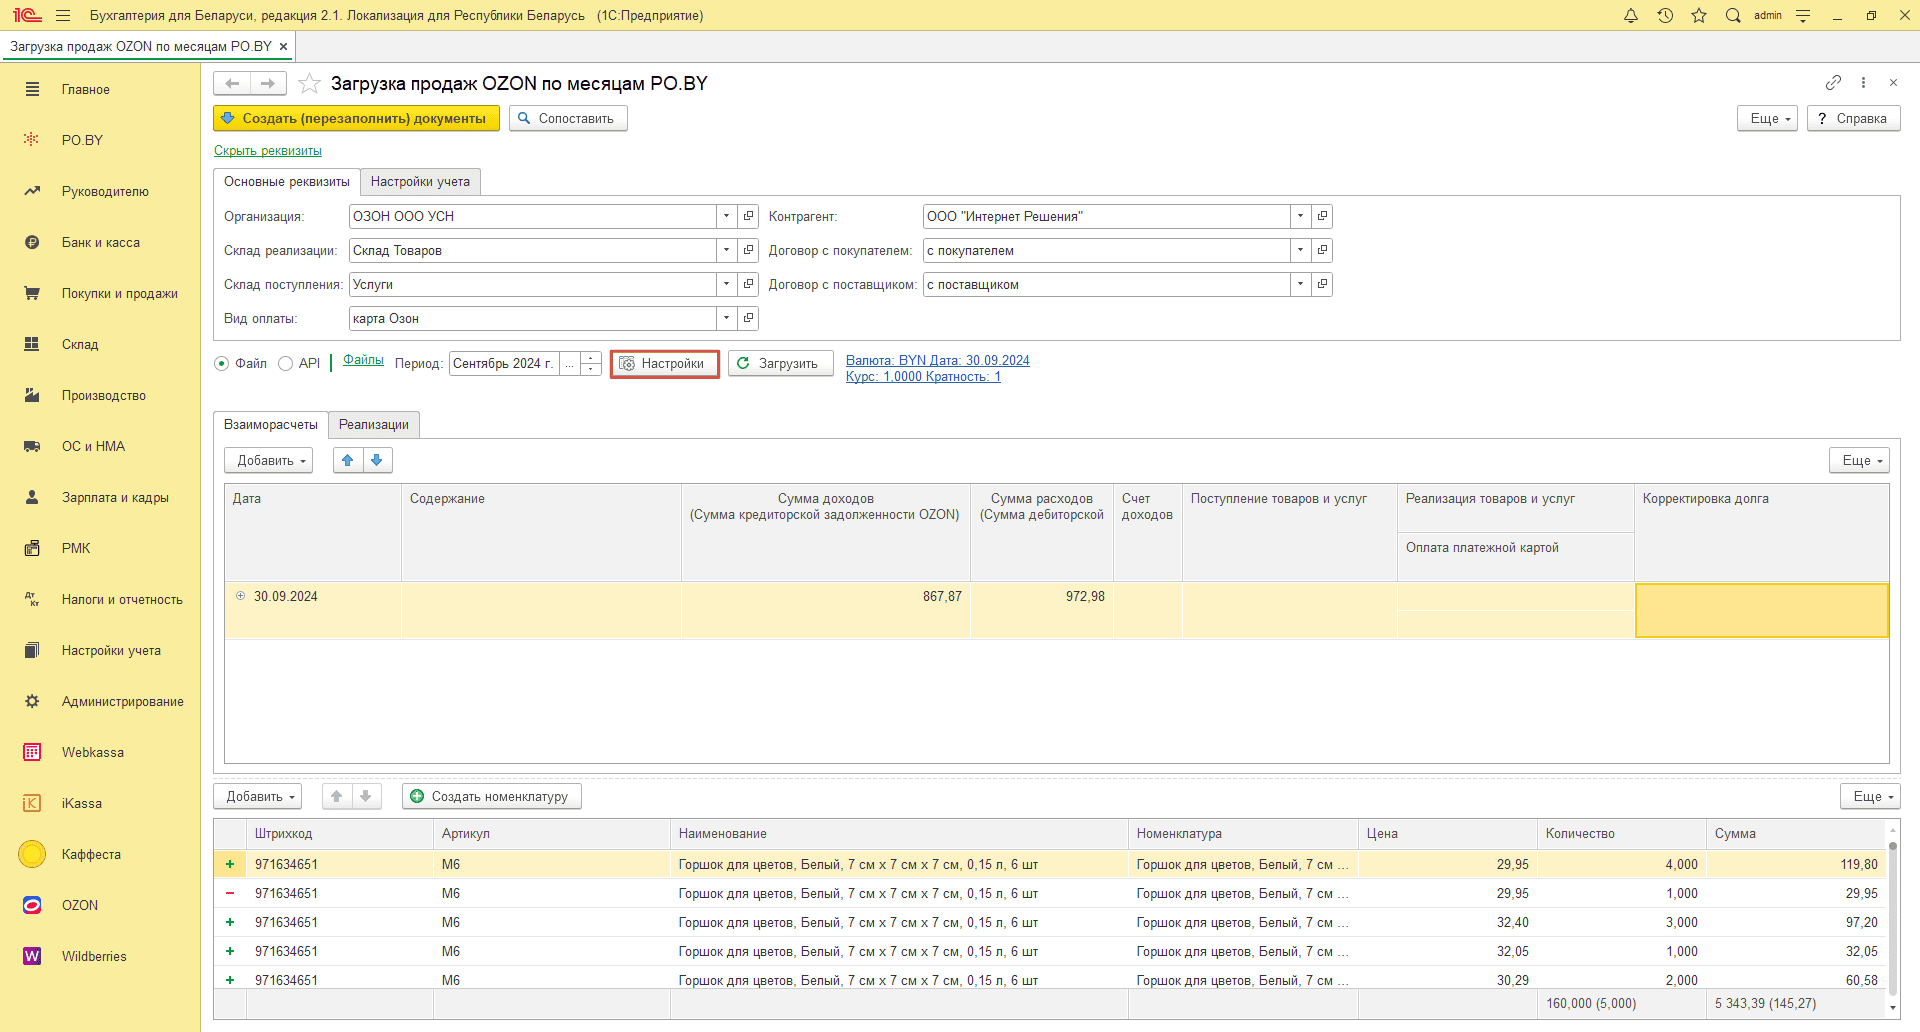This screenshot has width=1920, height=1032.
Task: Open the Контрагент field's open-form icon
Action: click(x=1322, y=216)
